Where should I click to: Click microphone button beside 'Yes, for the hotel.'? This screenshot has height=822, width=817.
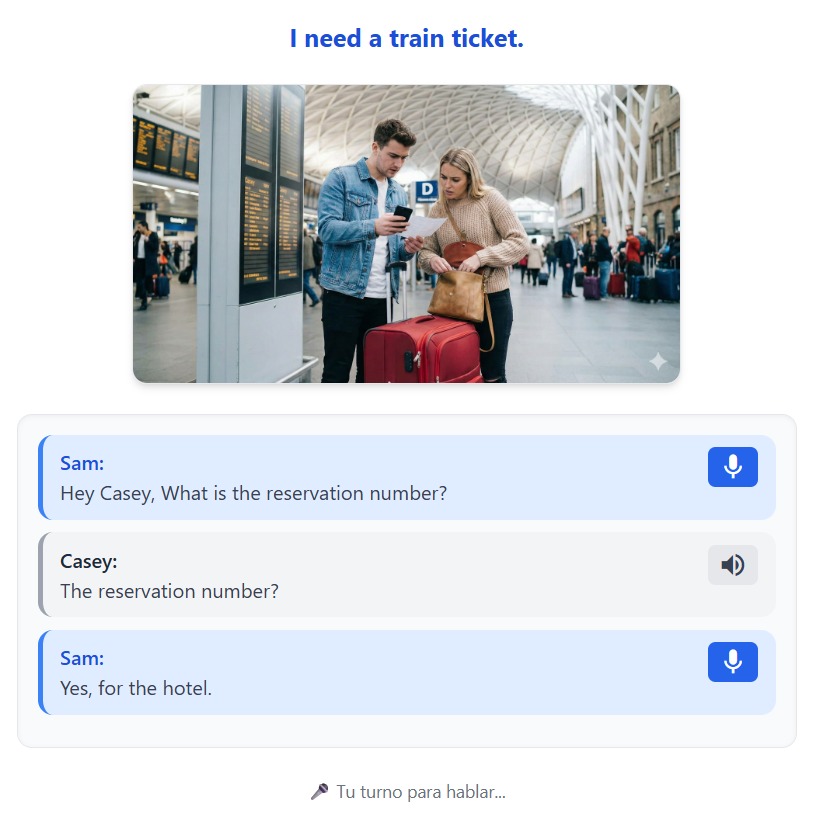point(732,662)
